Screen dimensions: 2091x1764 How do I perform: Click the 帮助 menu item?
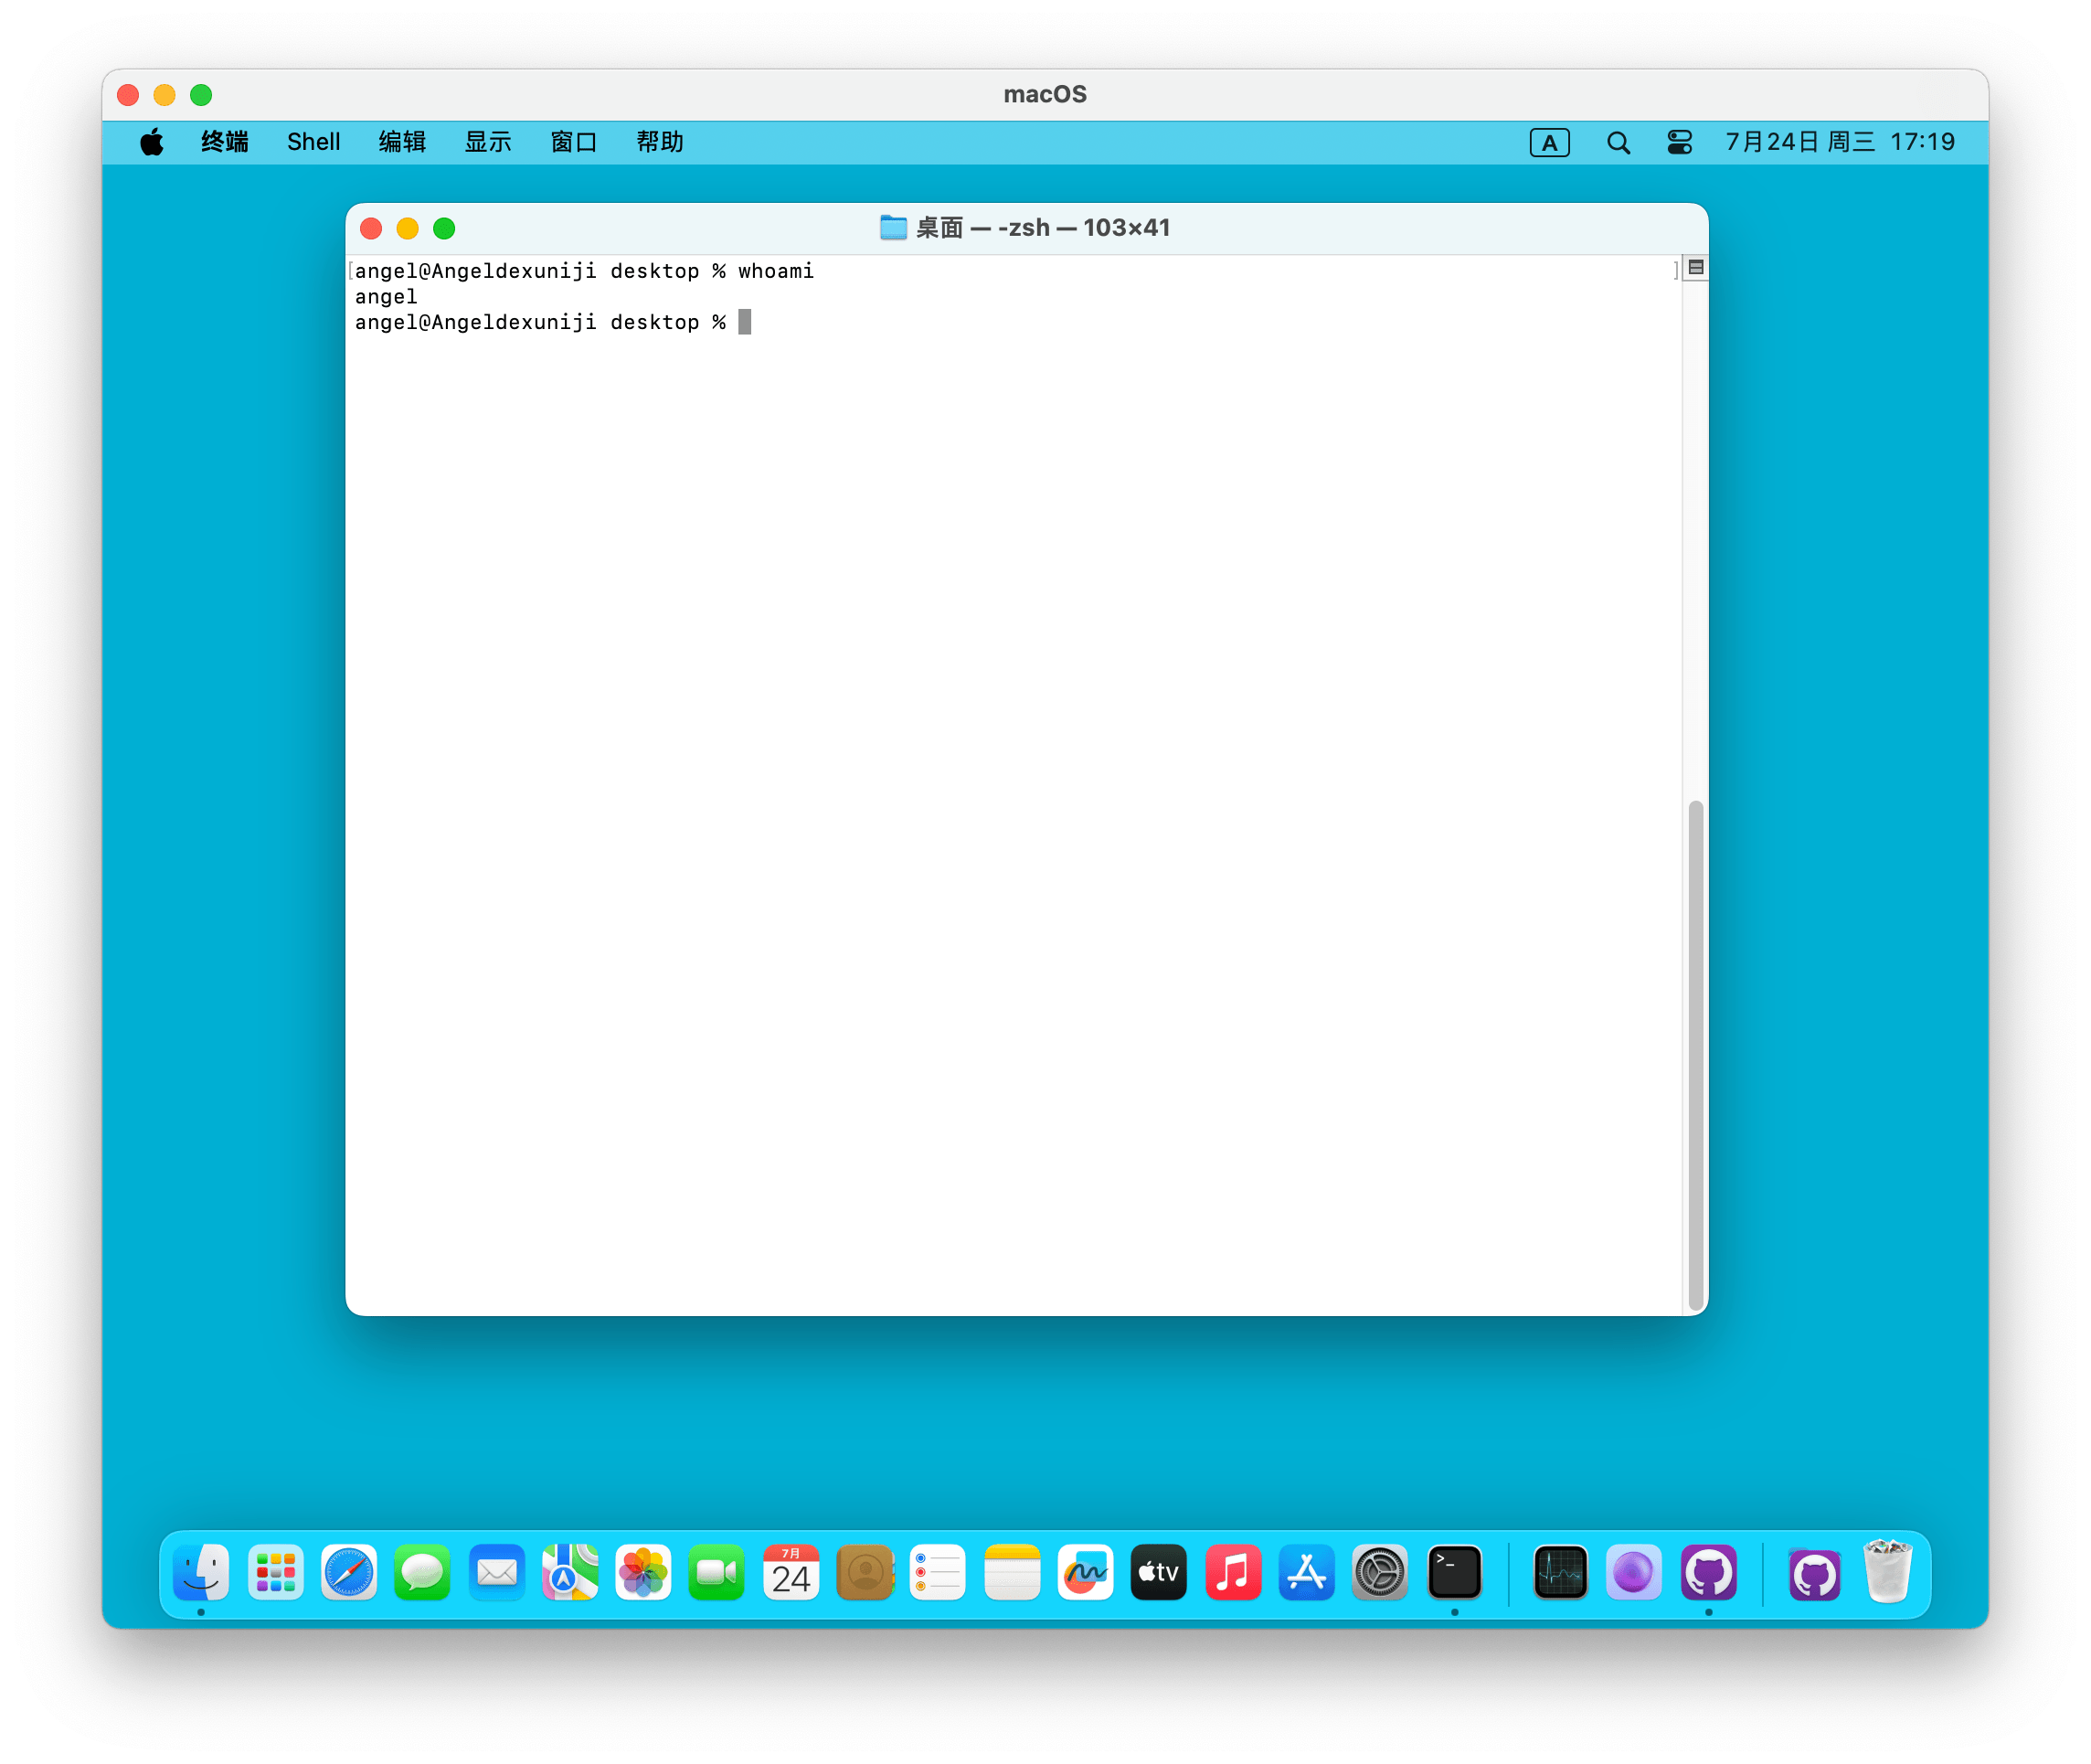click(660, 143)
